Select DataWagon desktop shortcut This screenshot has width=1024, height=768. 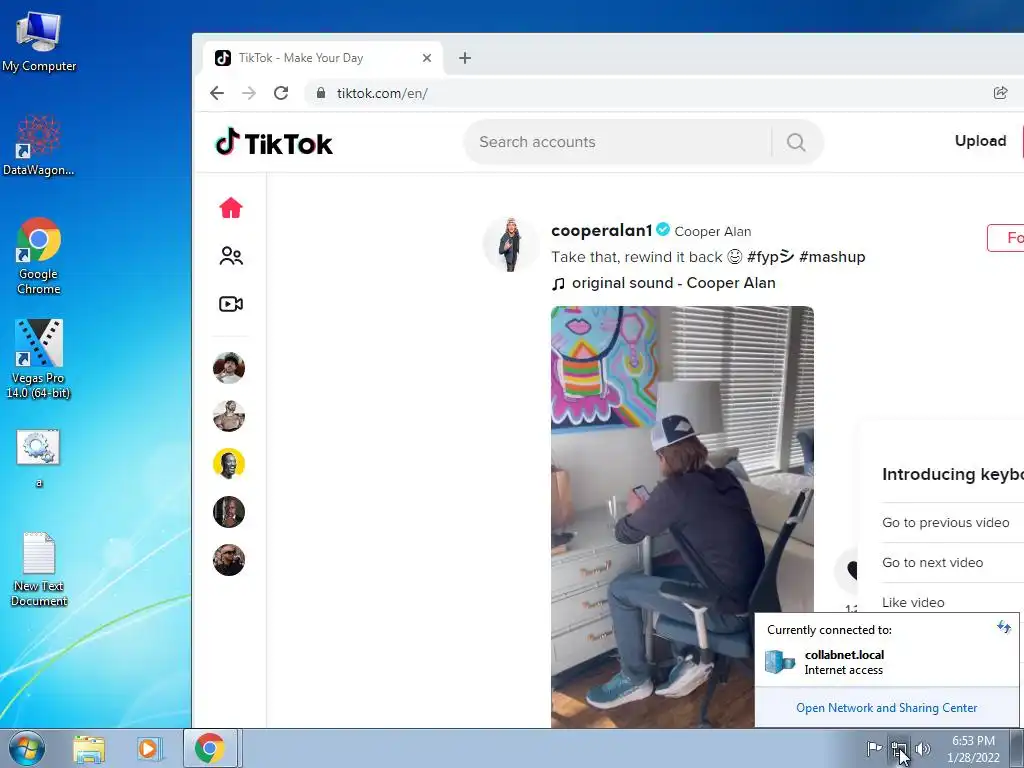39,145
